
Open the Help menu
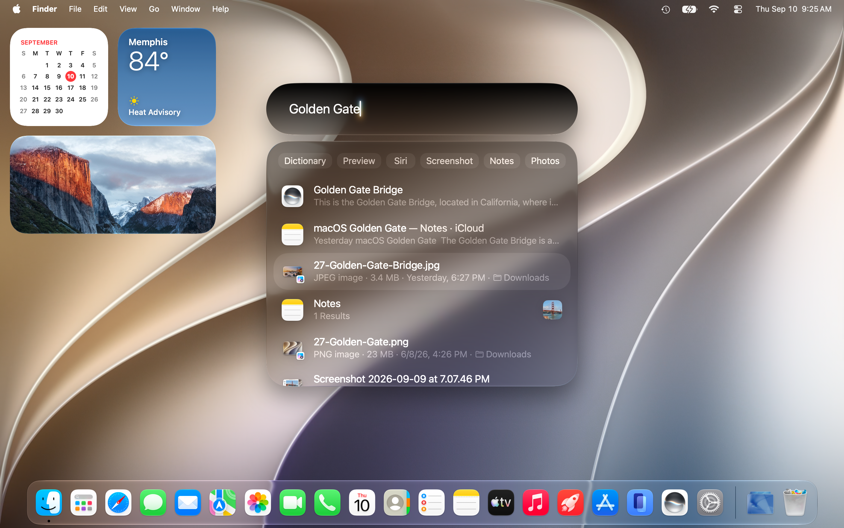click(220, 9)
